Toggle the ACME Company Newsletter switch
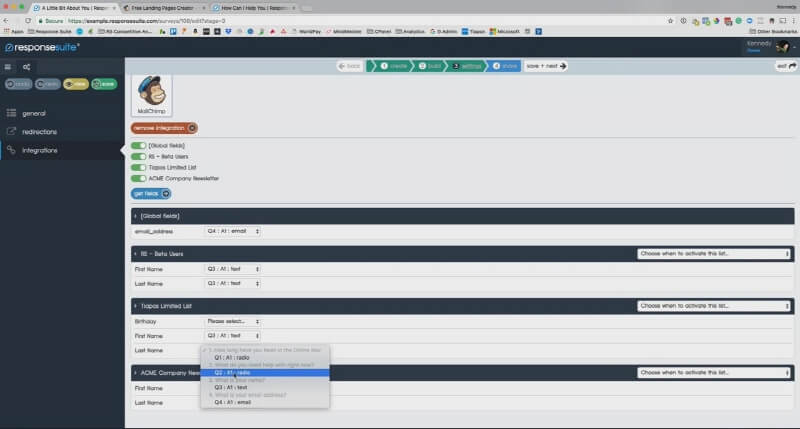Screen dimensions: 800x429 138,179
